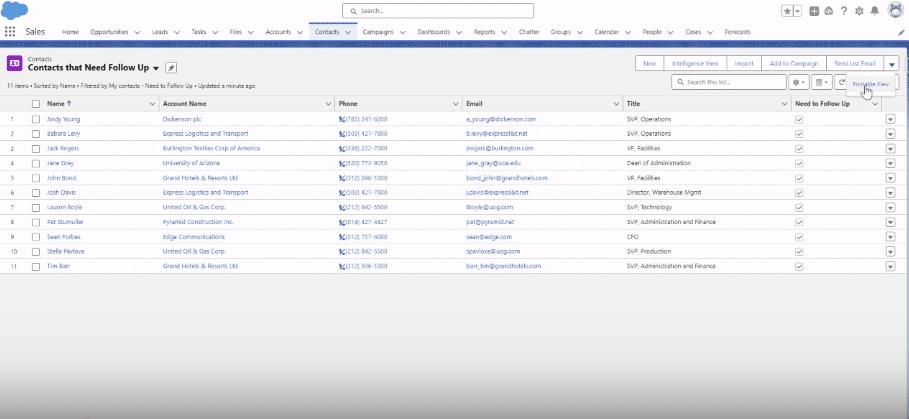
Task: Open the Help question mark icon
Action: coord(844,11)
